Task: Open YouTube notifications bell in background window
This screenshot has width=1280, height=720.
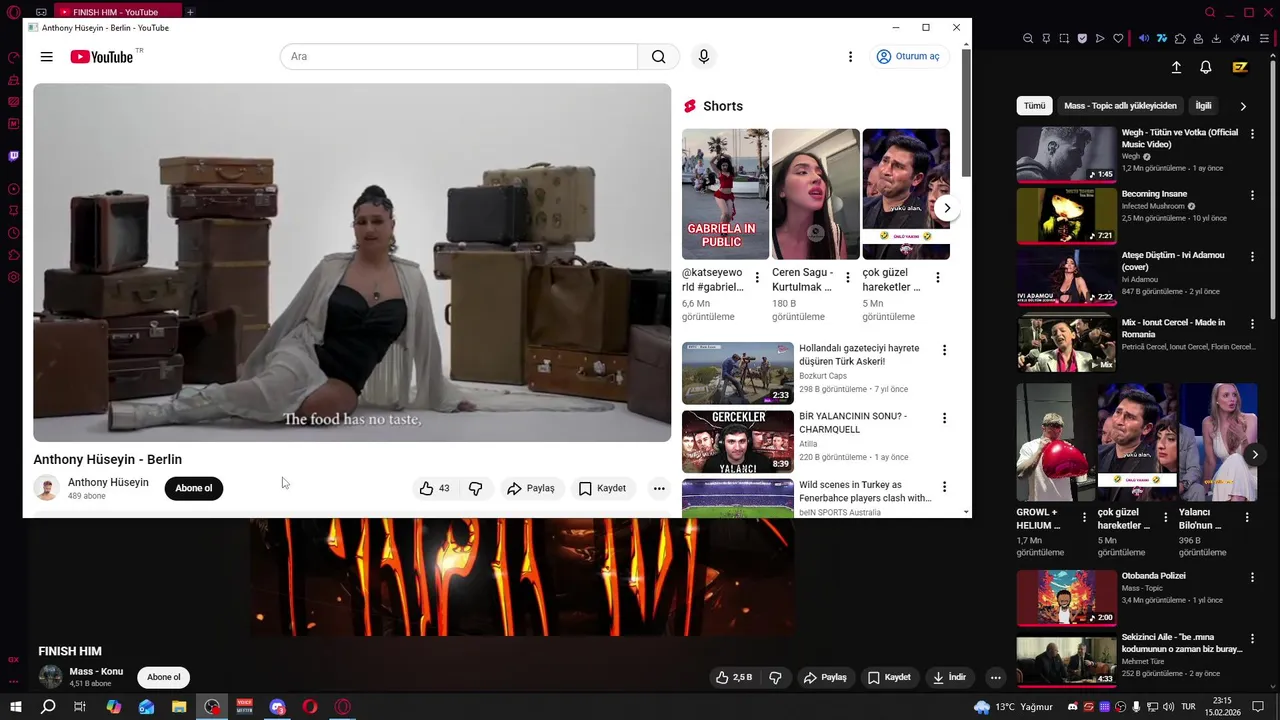Action: (1206, 67)
